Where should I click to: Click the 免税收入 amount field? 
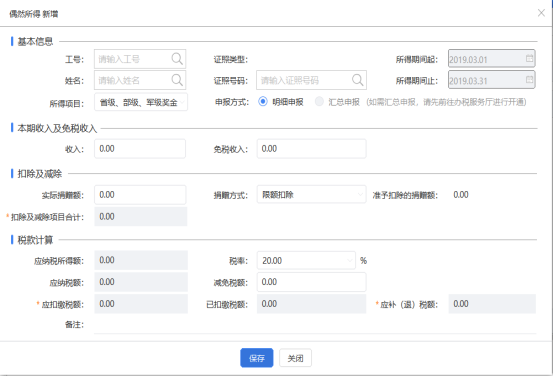pyautogui.click(x=311, y=148)
